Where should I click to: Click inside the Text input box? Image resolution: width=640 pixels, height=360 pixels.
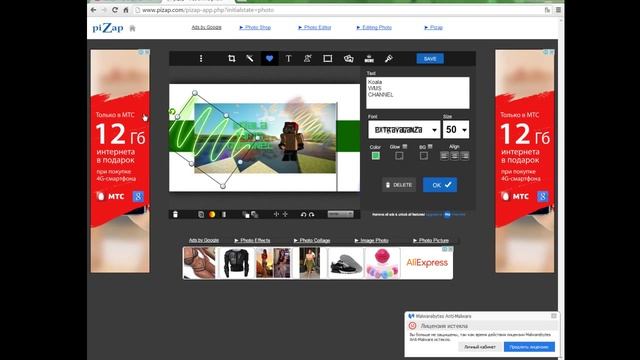point(418,93)
